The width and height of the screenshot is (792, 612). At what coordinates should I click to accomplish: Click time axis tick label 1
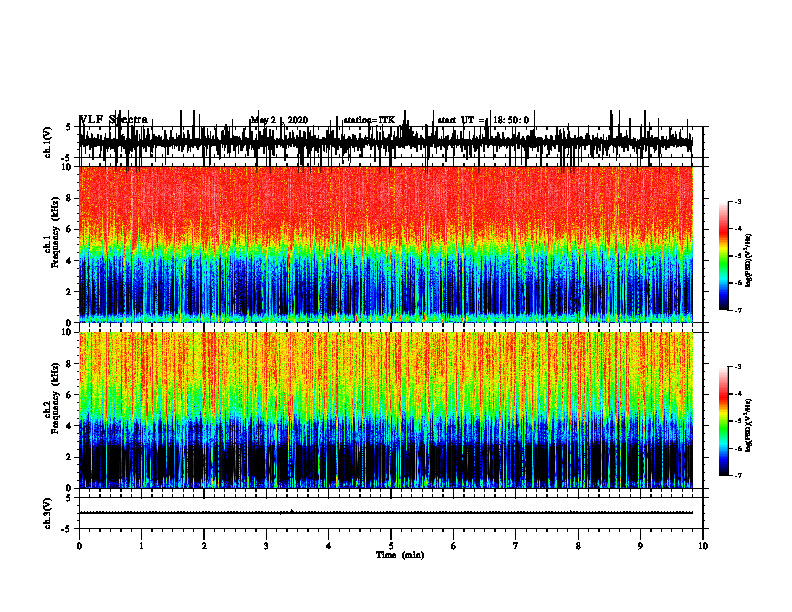141,546
